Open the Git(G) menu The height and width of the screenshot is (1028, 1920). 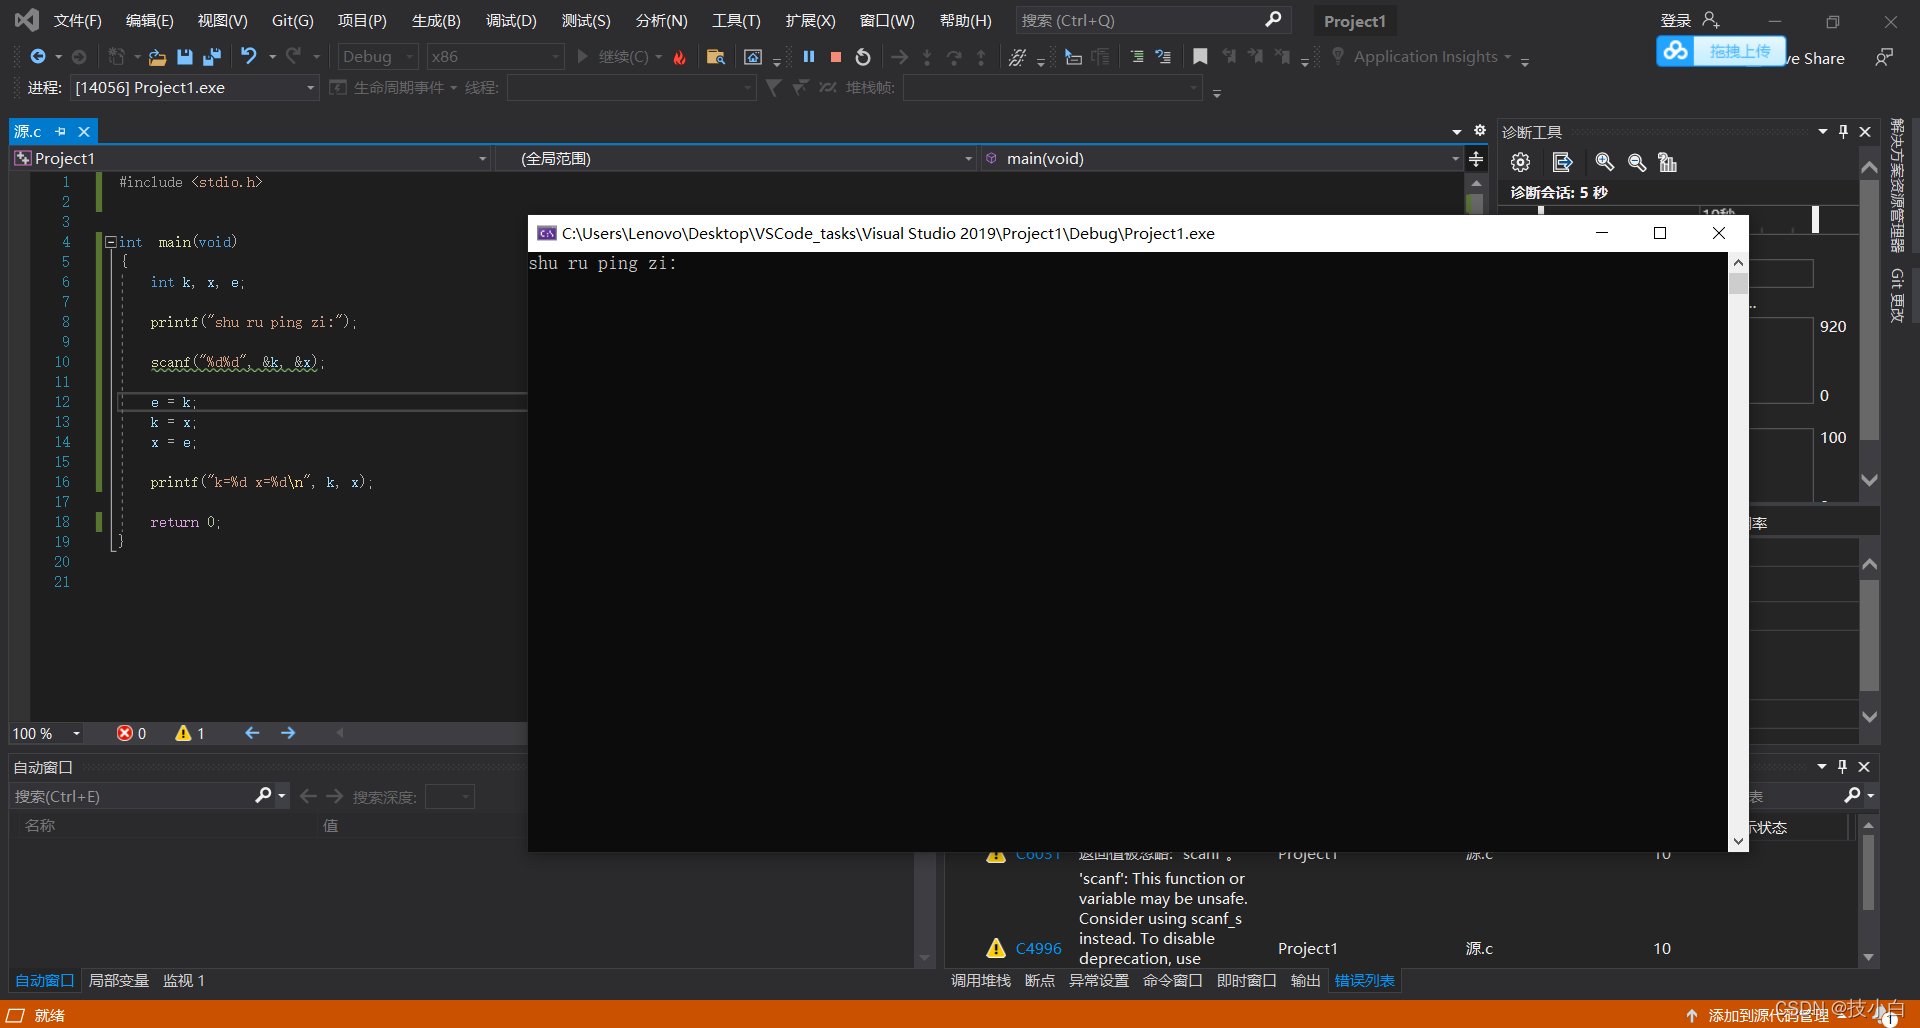pos(292,20)
